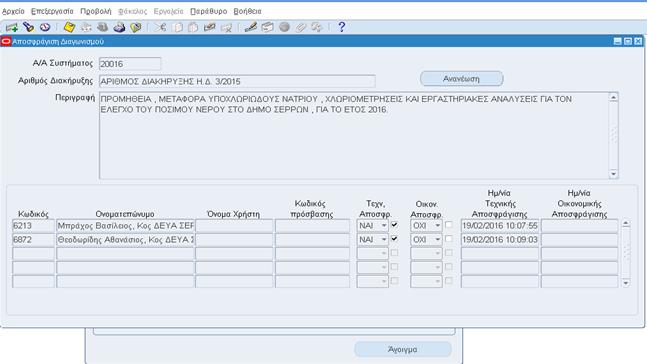The image size is (647, 364).
Task: Open Window Help question mark icon
Action: click(341, 27)
